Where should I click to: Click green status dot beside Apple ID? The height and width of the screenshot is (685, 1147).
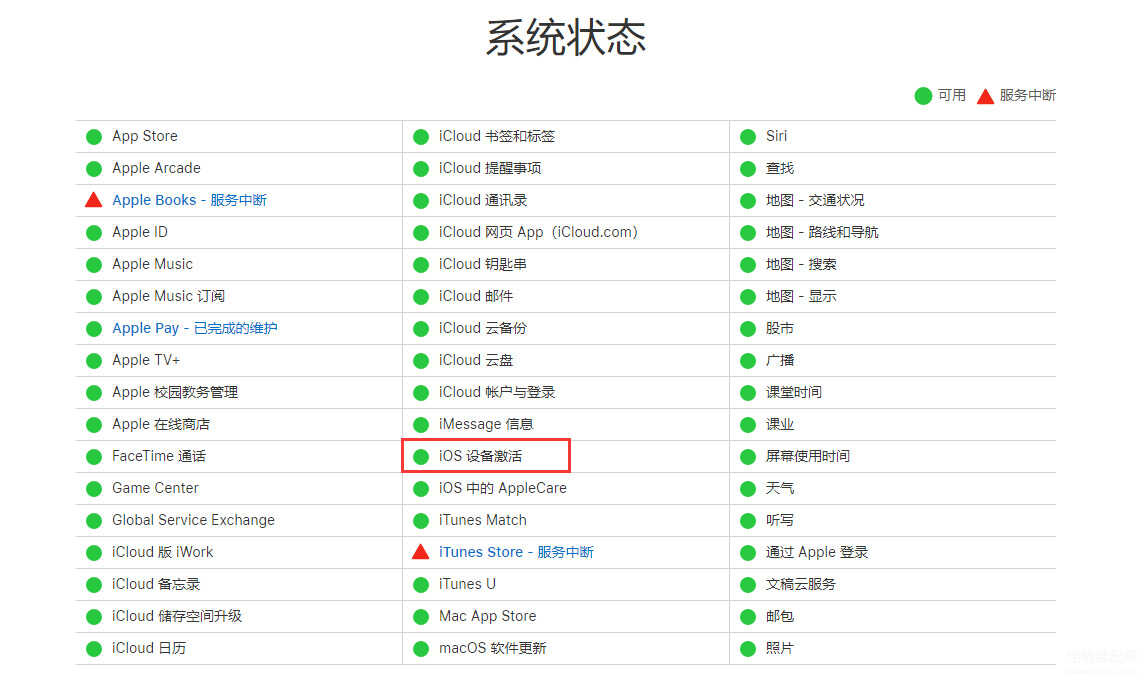(x=94, y=233)
